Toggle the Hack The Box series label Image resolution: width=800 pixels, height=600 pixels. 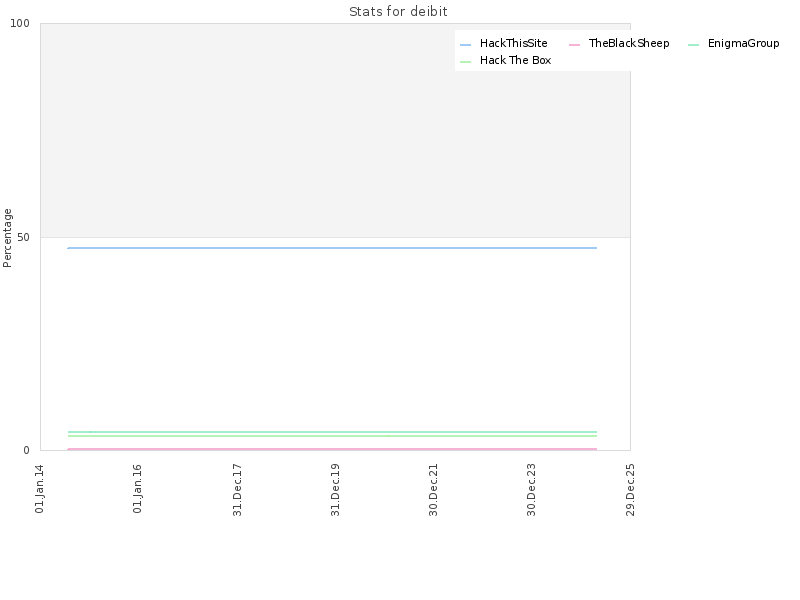point(515,60)
